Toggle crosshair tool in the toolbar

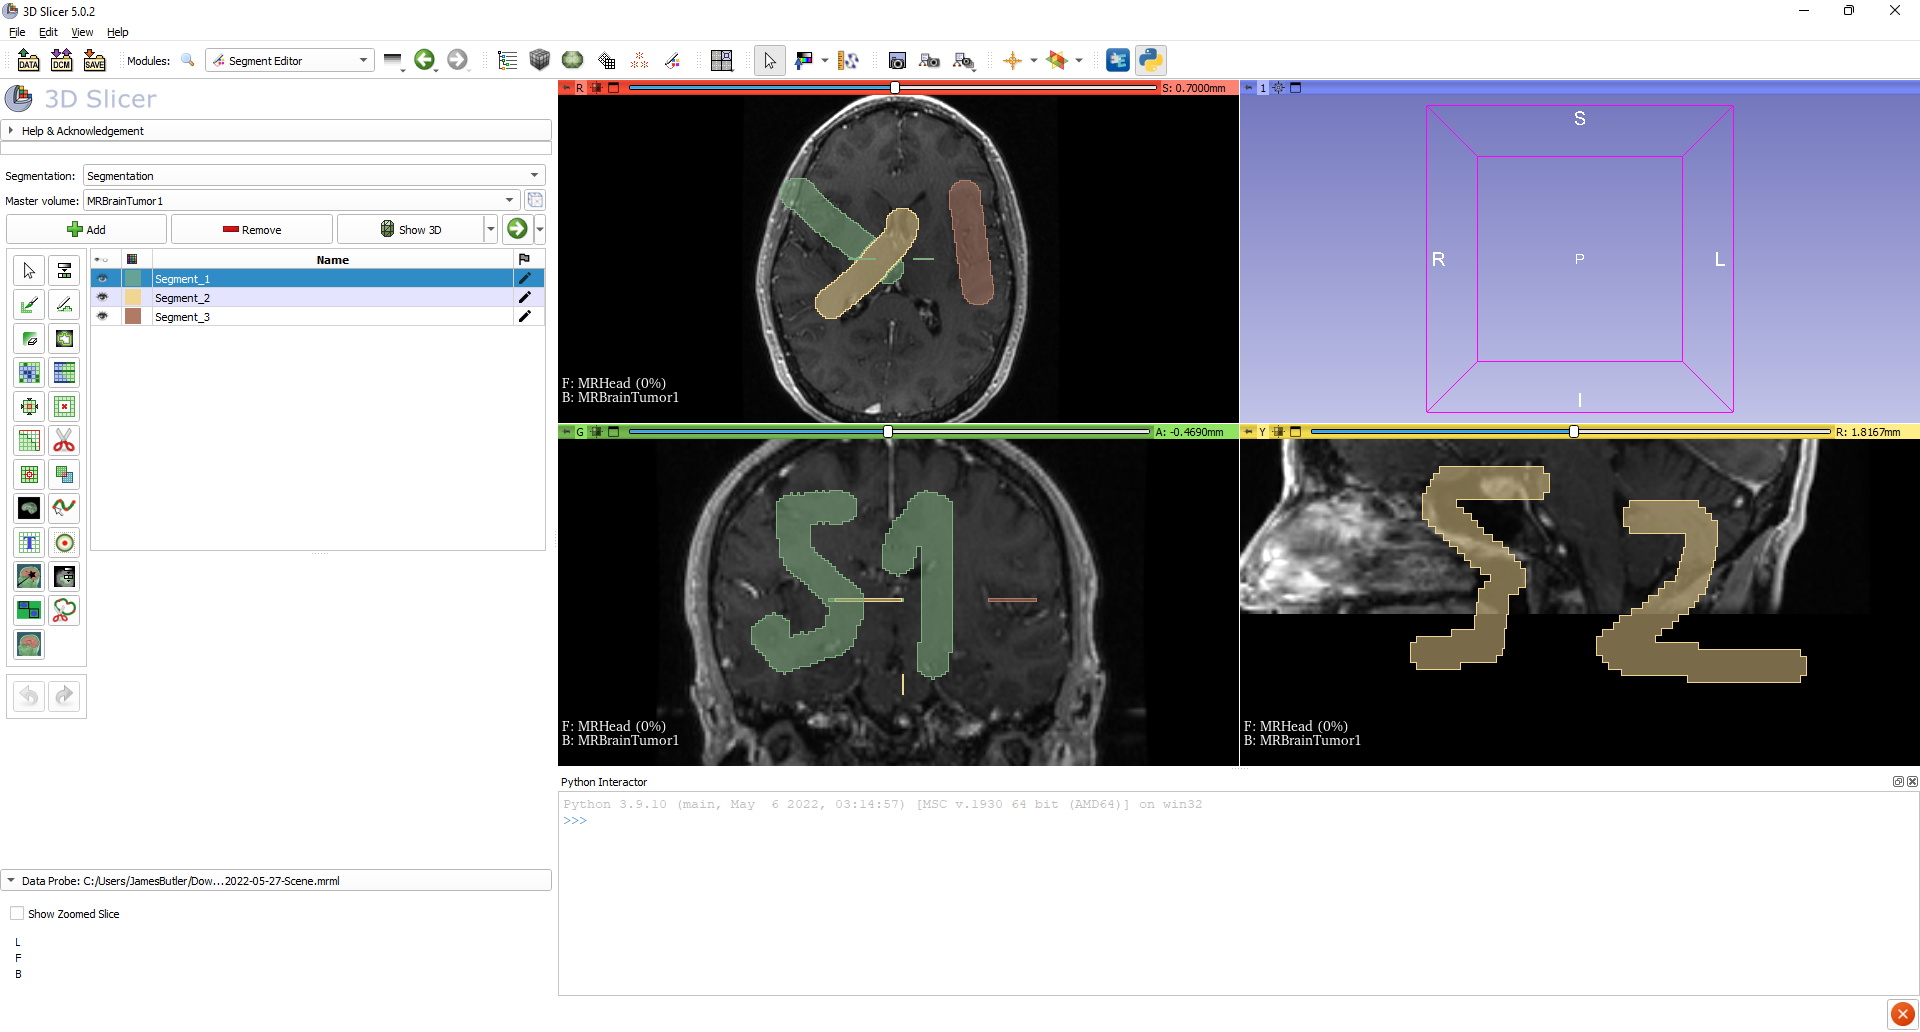tap(1013, 61)
